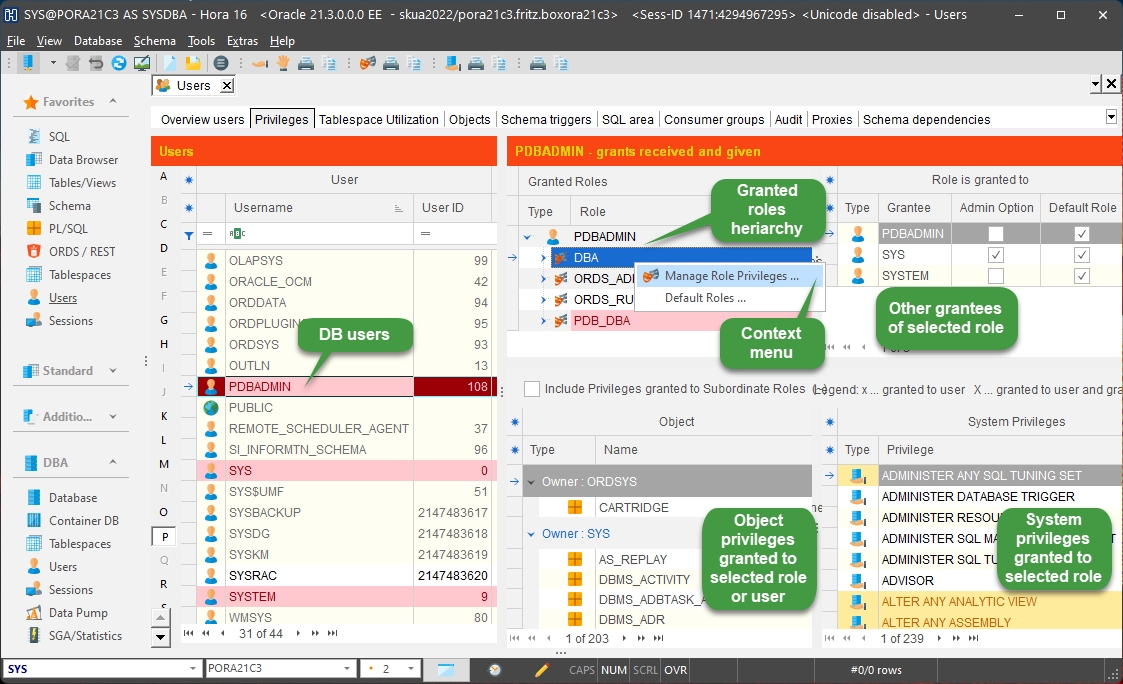Viewport: 1123px width, 684px height.
Task: Toggle Default Role checkbox for SYS grantee
Action: [1081, 255]
